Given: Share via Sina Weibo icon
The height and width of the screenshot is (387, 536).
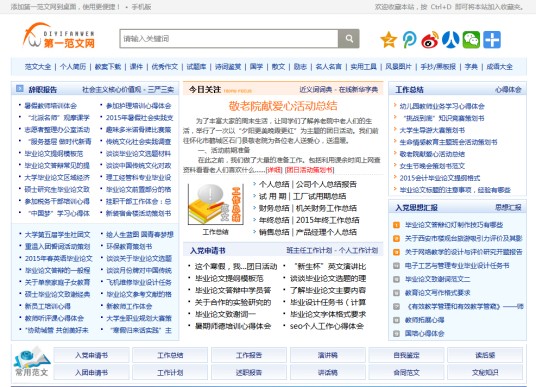Looking at the screenshot, I should point(430,40).
